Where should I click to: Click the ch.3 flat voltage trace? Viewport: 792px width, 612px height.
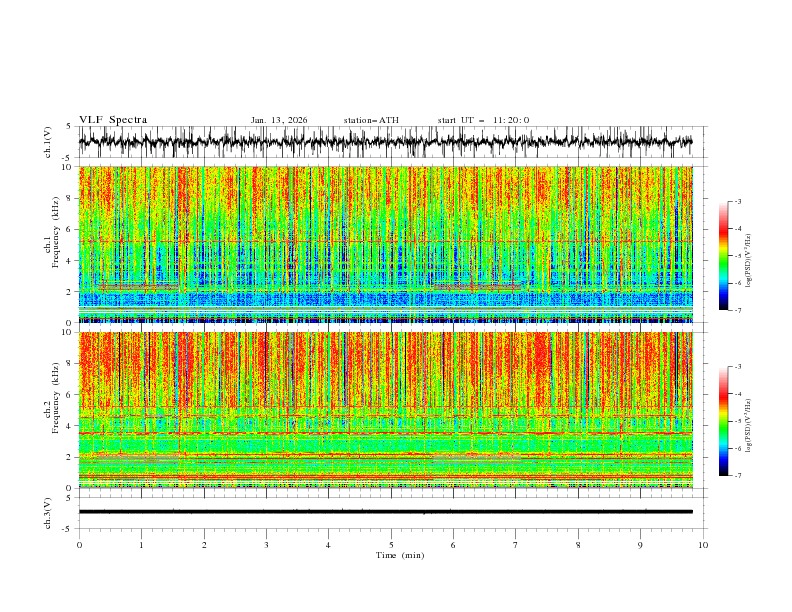[x=385, y=512]
